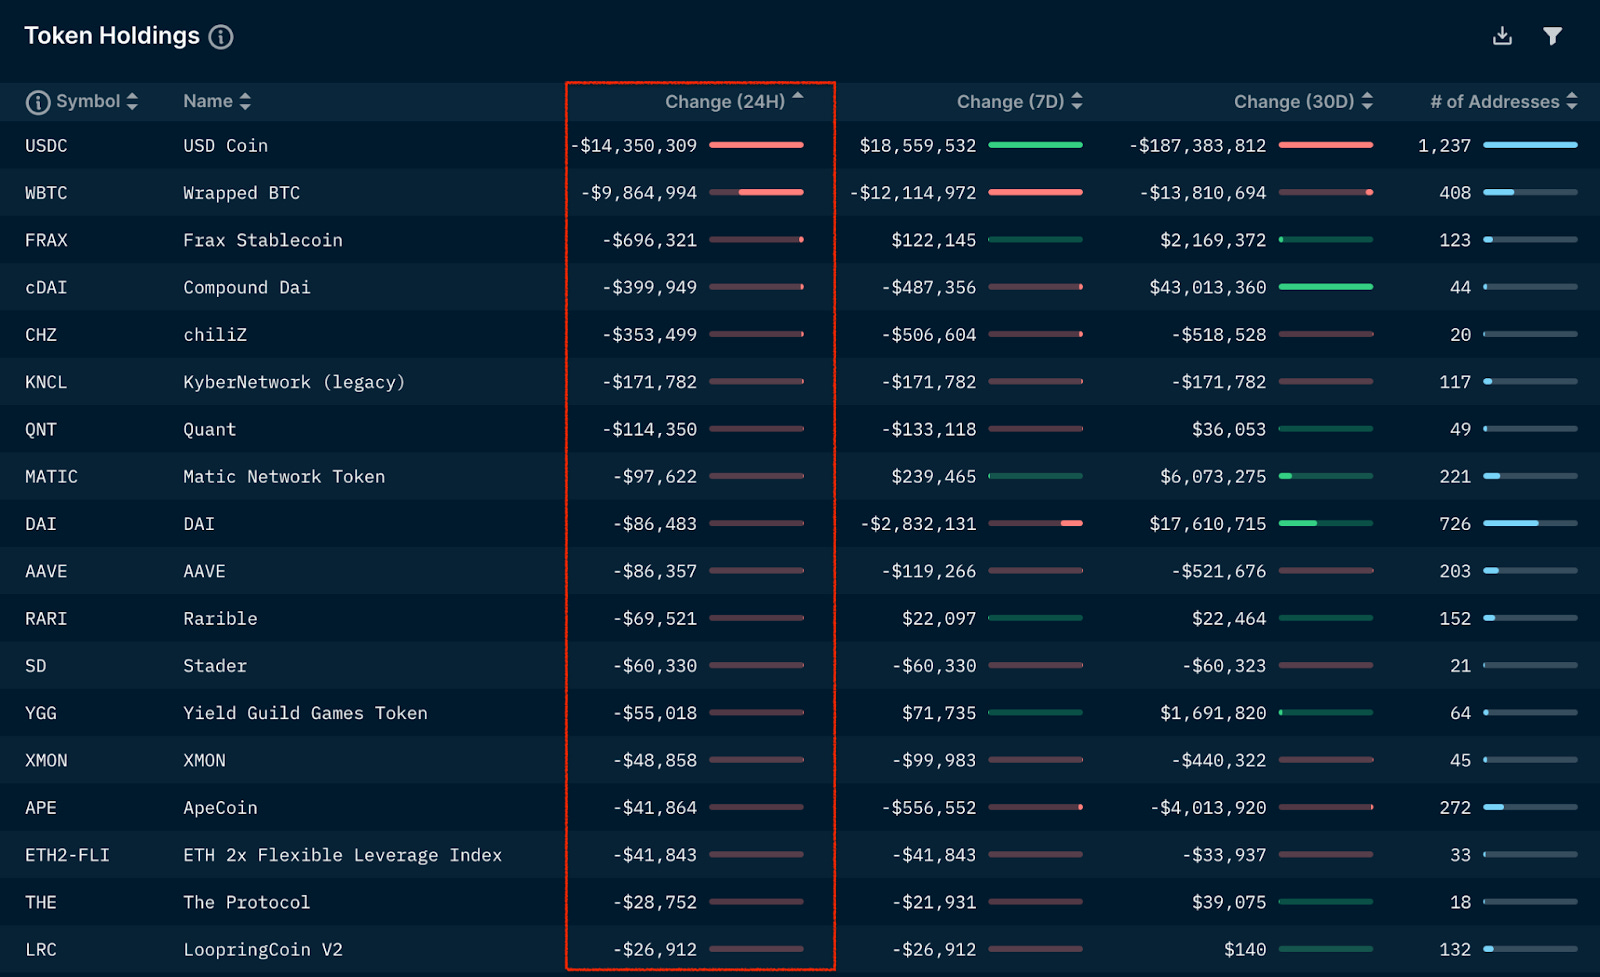The height and width of the screenshot is (977, 1600).
Task: Click the $6,073,275 30D value for MATIC
Action: click(x=1213, y=477)
